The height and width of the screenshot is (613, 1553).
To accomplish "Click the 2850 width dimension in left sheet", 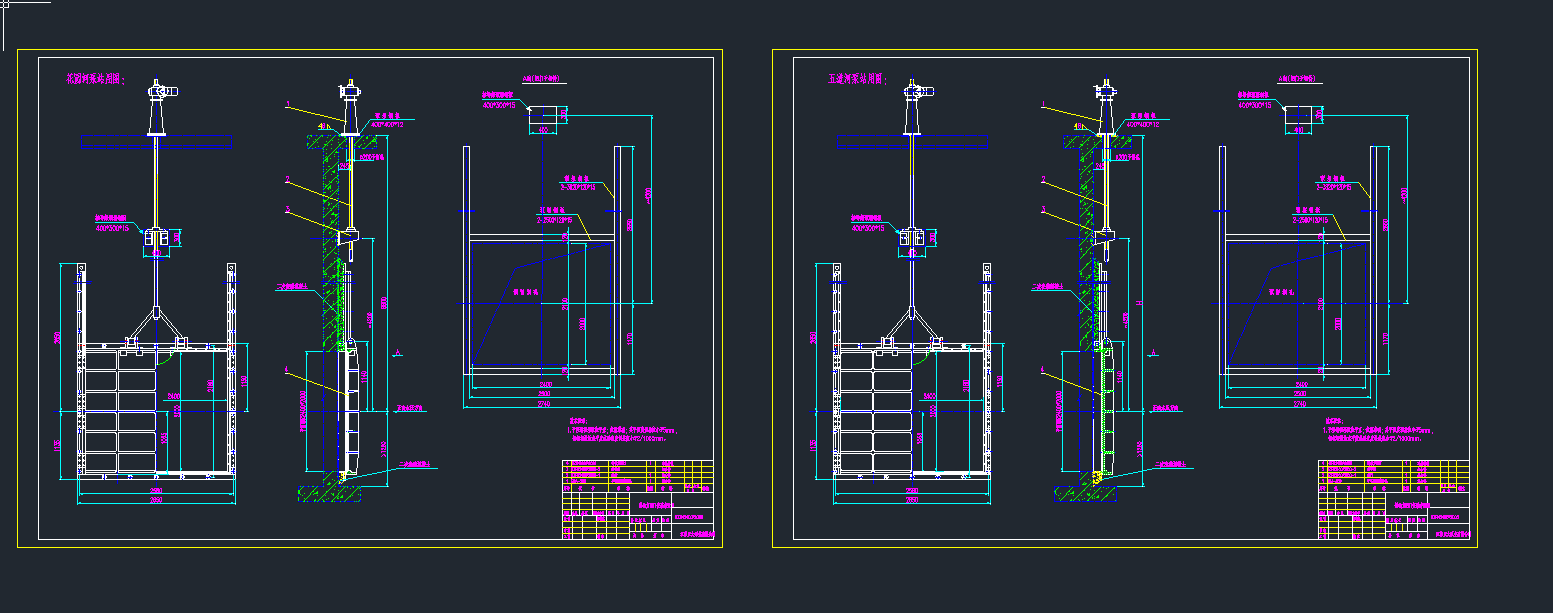I will point(156,500).
